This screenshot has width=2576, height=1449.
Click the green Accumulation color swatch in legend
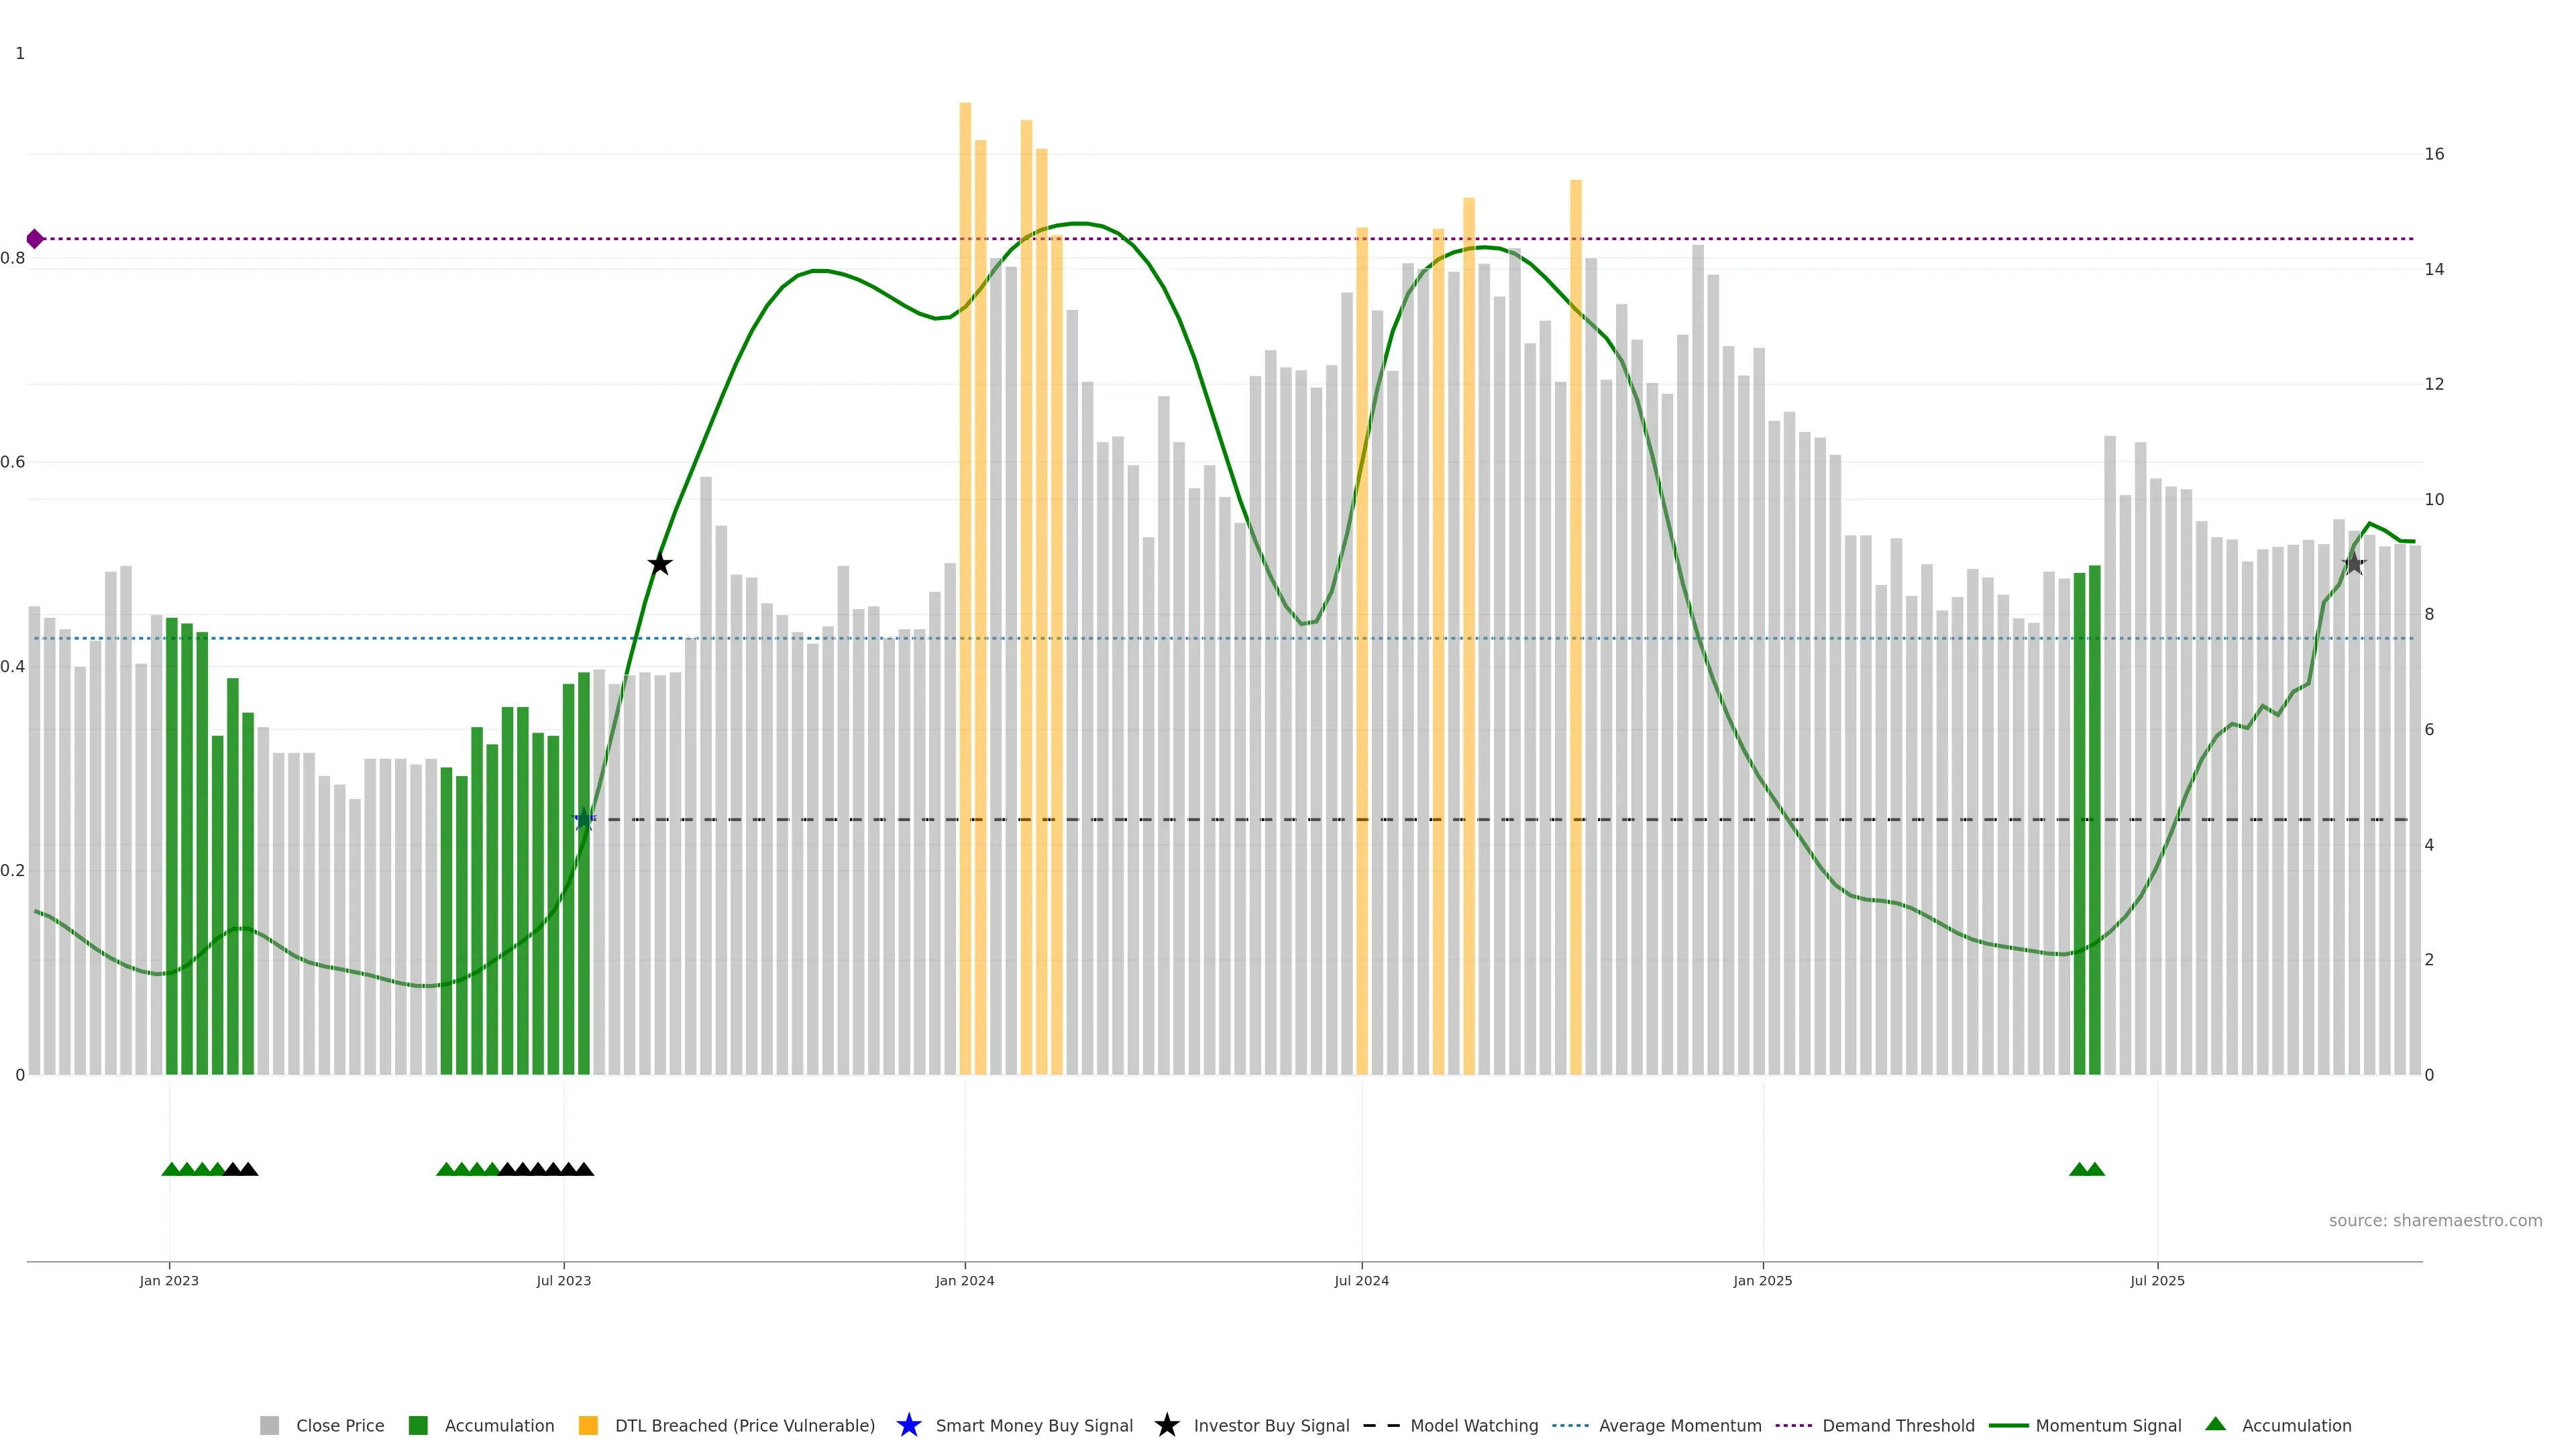pos(419,1425)
